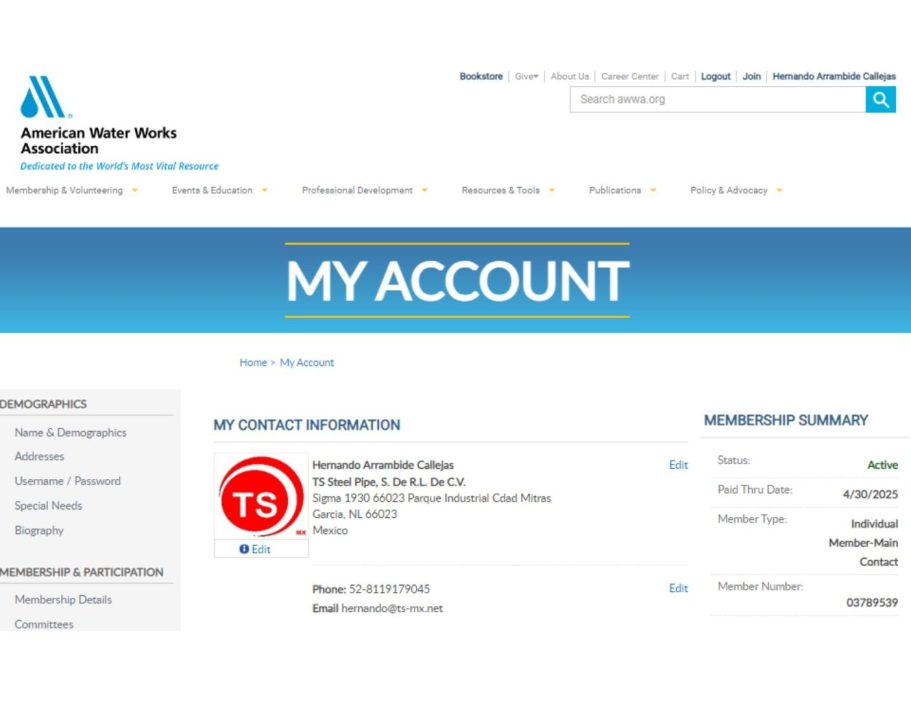Focus the Search awwa.org field
This screenshot has width=911, height=701.
coord(718,99)
